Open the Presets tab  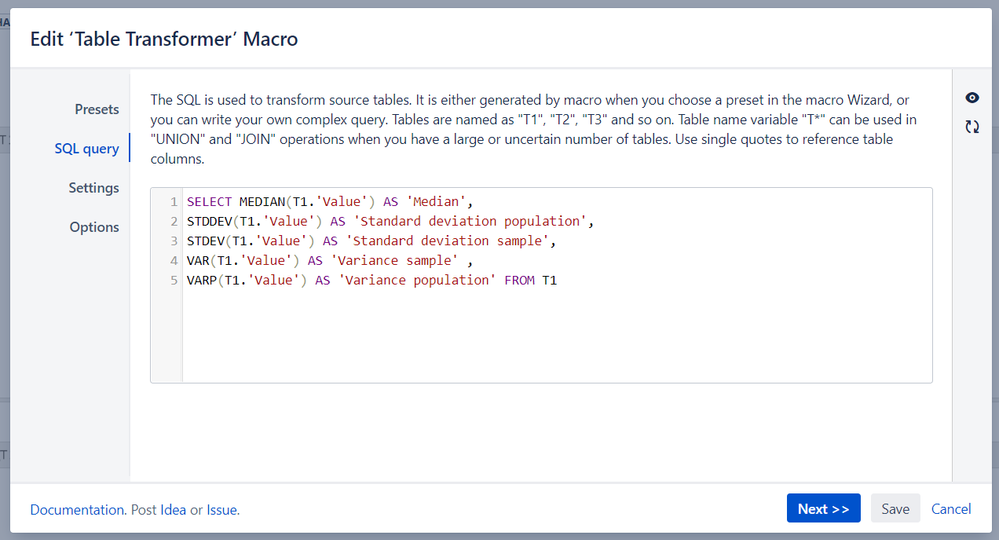click(97, 110)
